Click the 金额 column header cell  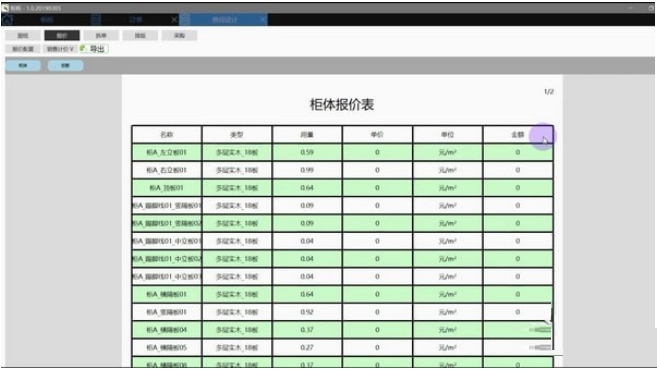click(x=518, y=135)
